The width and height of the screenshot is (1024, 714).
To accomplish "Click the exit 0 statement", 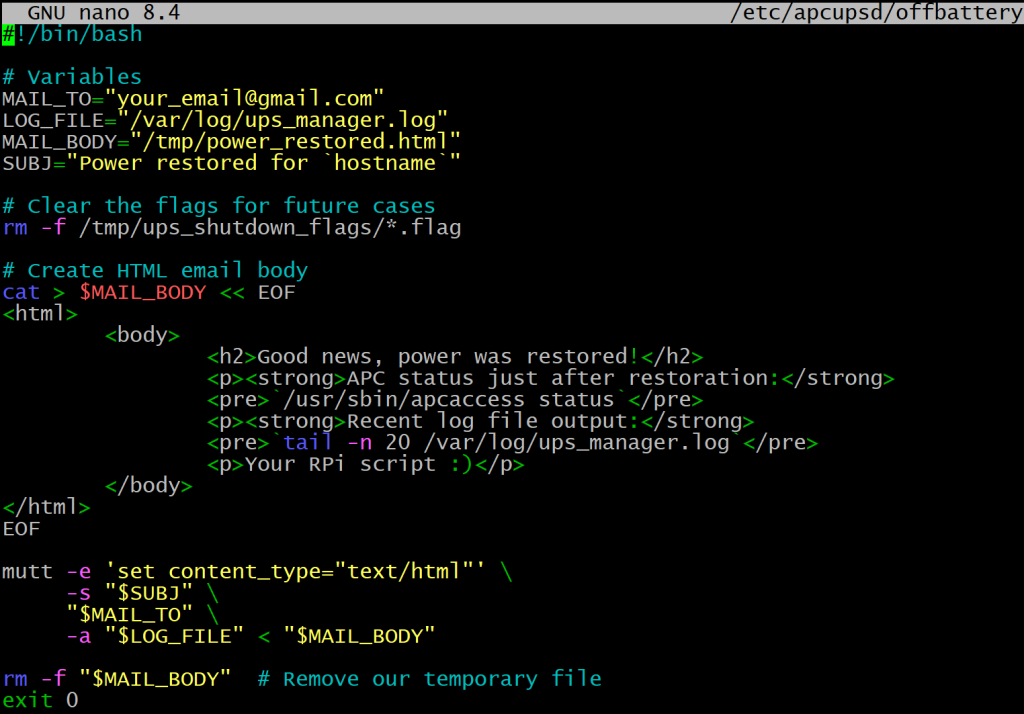I will pos(42,699).
